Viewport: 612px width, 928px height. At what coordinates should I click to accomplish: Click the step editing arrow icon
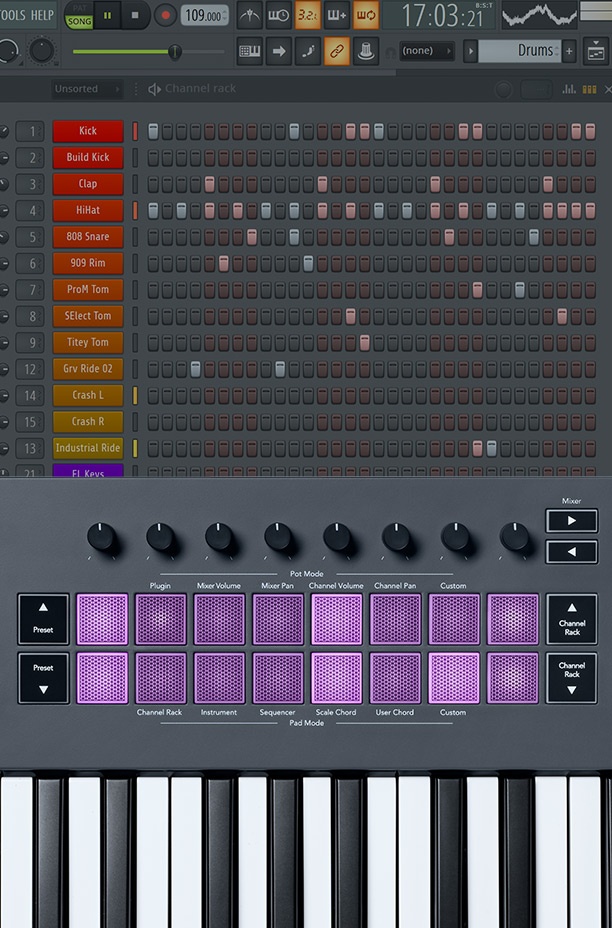tap(279, 51)
